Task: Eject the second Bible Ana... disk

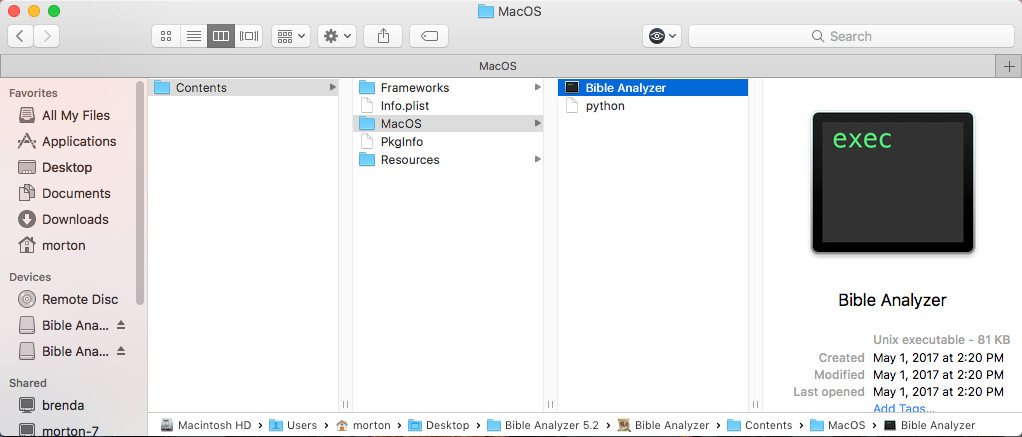Action: [x=121, y=351]
